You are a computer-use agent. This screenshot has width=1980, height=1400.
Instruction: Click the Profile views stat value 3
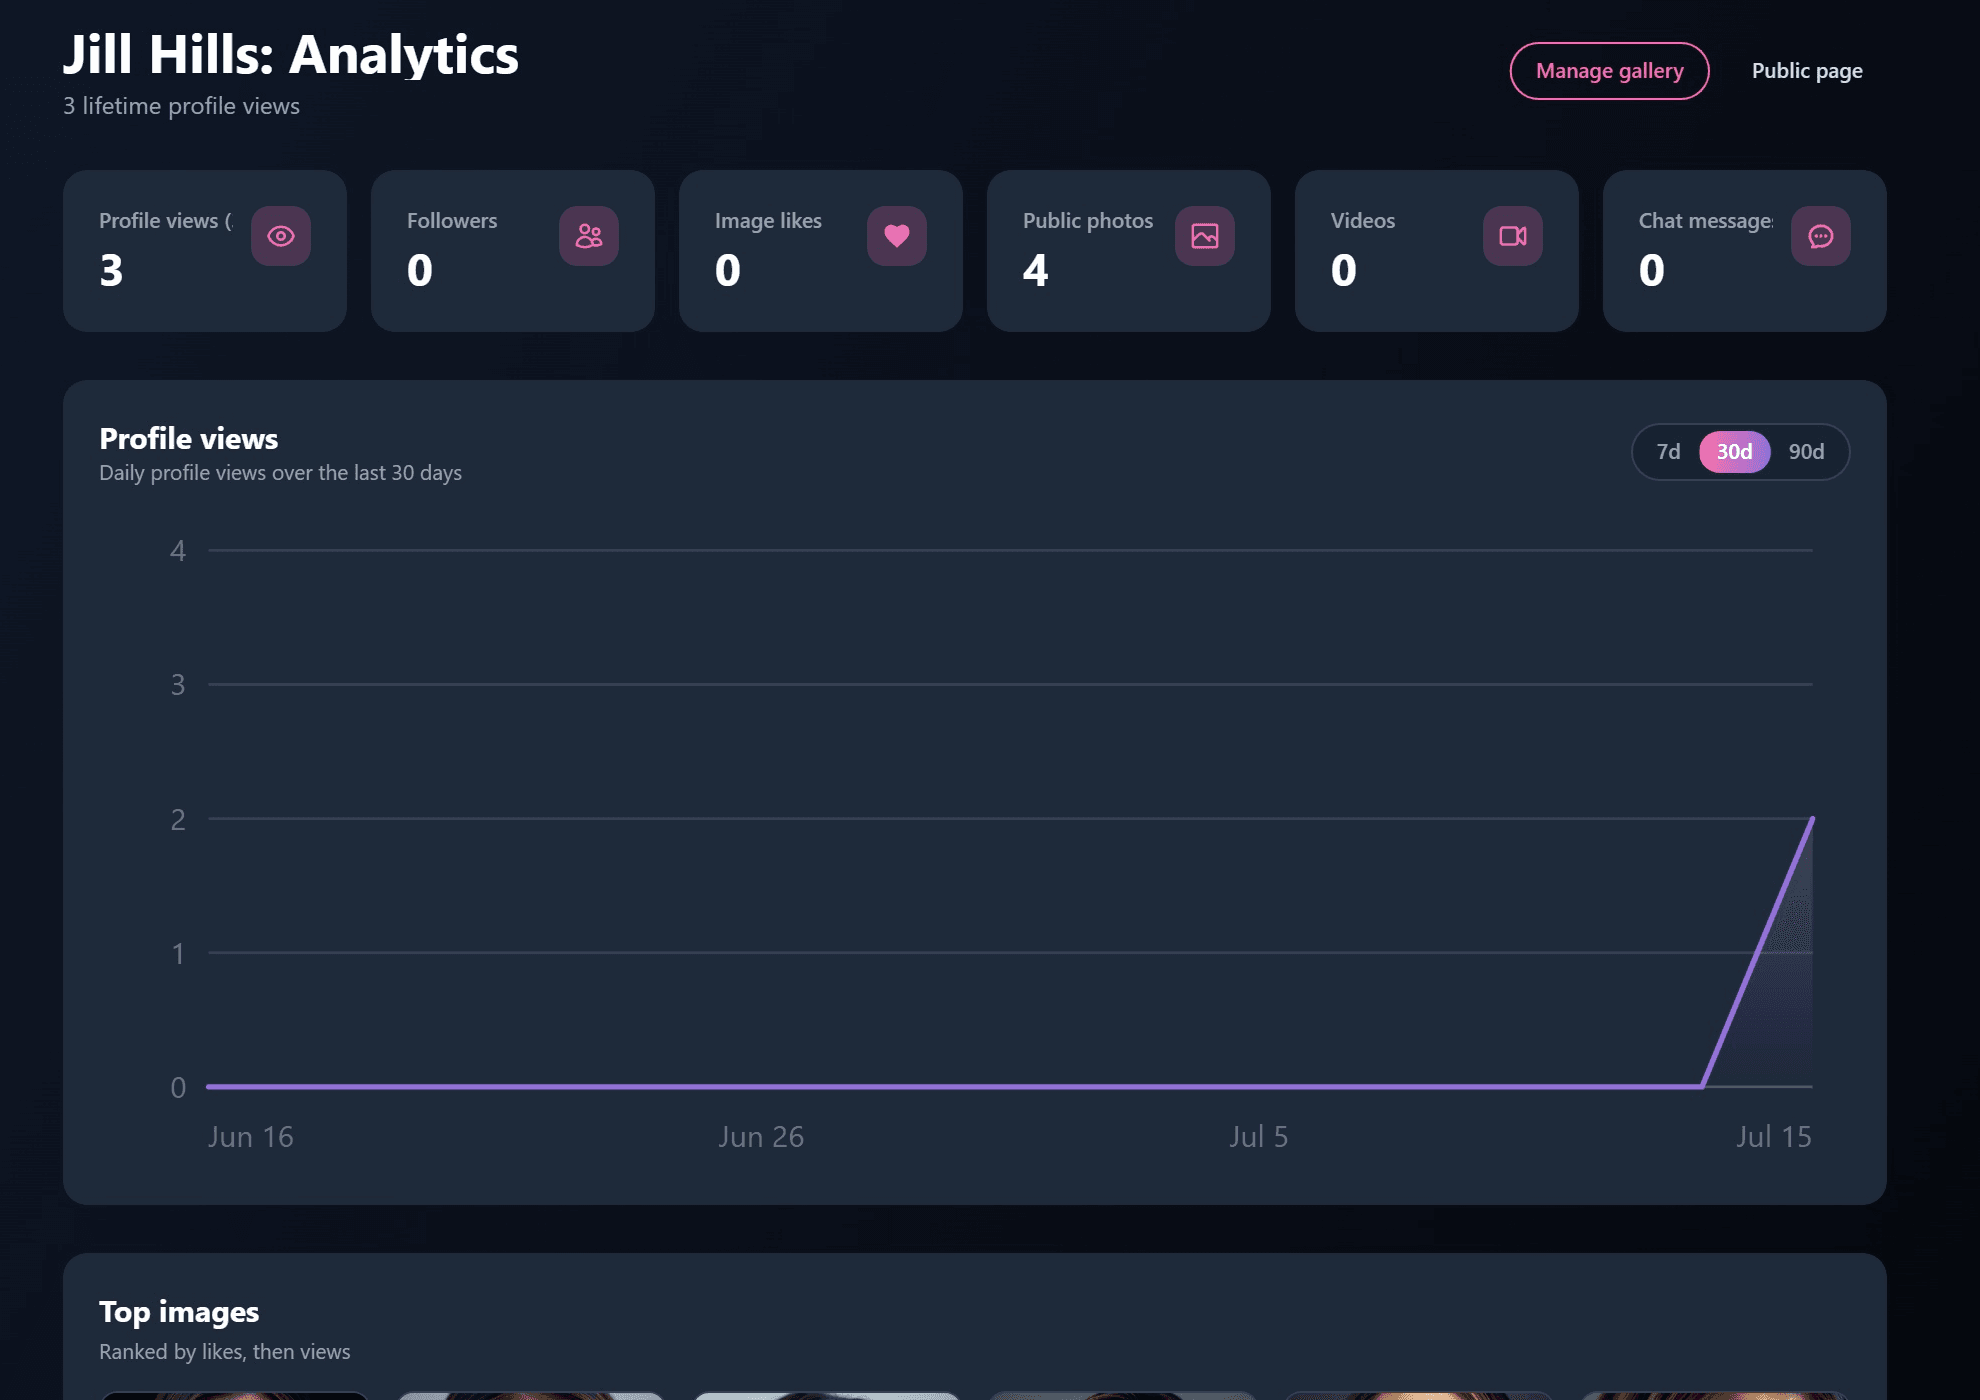click(x=111, y=270)
